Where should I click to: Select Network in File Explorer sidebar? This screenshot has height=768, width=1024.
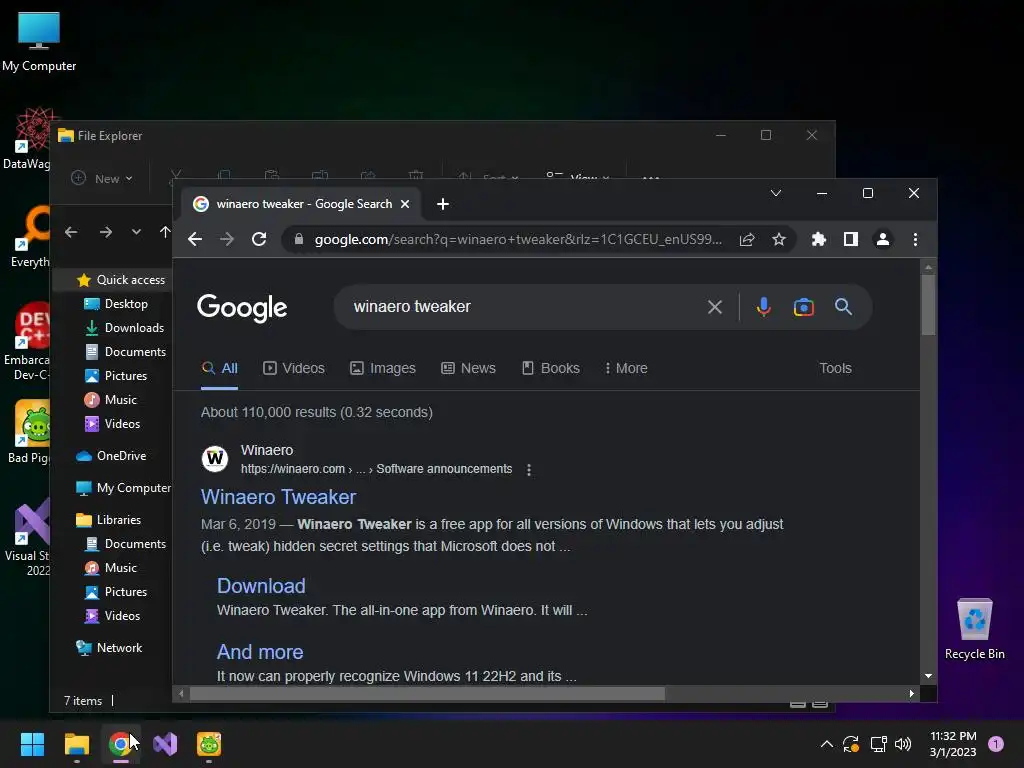[x=108, y=648]
